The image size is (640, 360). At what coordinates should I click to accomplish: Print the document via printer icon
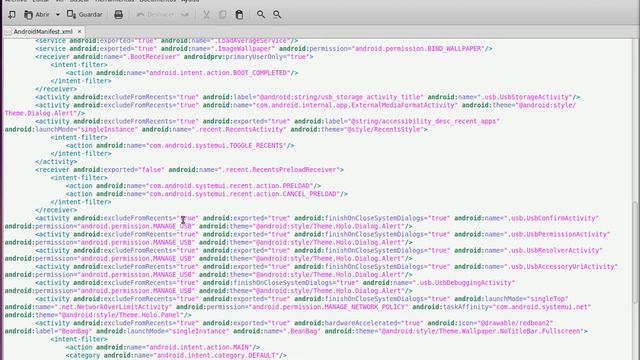click(118, 15)
